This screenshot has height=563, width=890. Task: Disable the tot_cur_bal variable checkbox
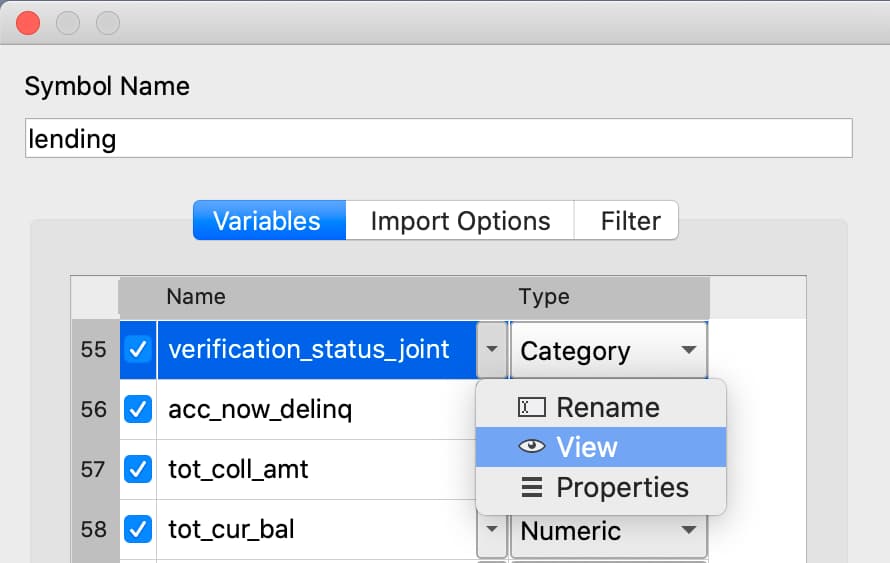[138, 530]
